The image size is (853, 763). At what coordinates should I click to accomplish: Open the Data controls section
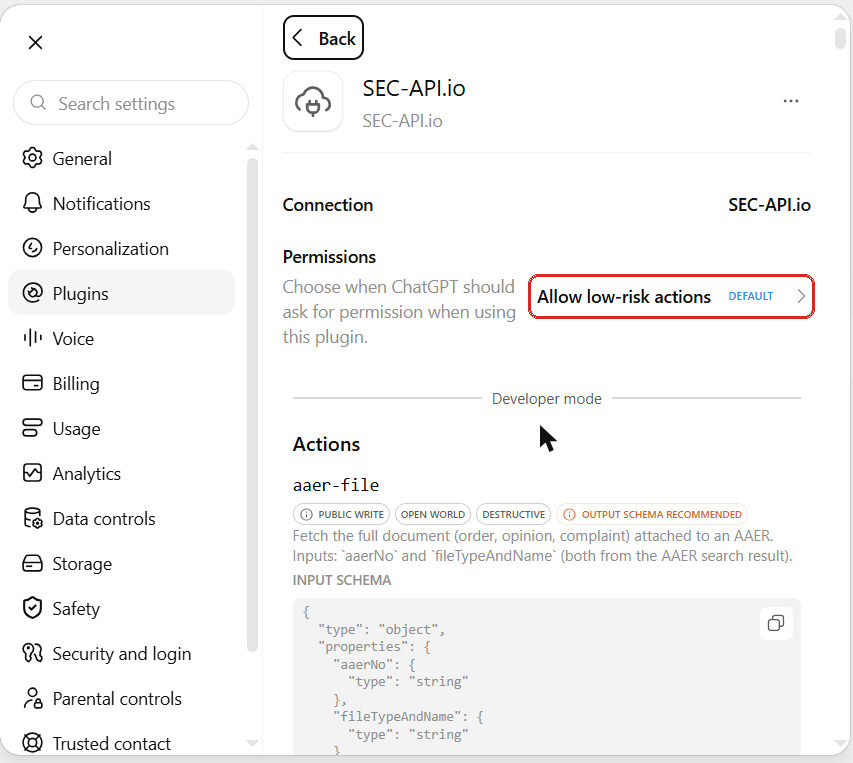point(121,518)
